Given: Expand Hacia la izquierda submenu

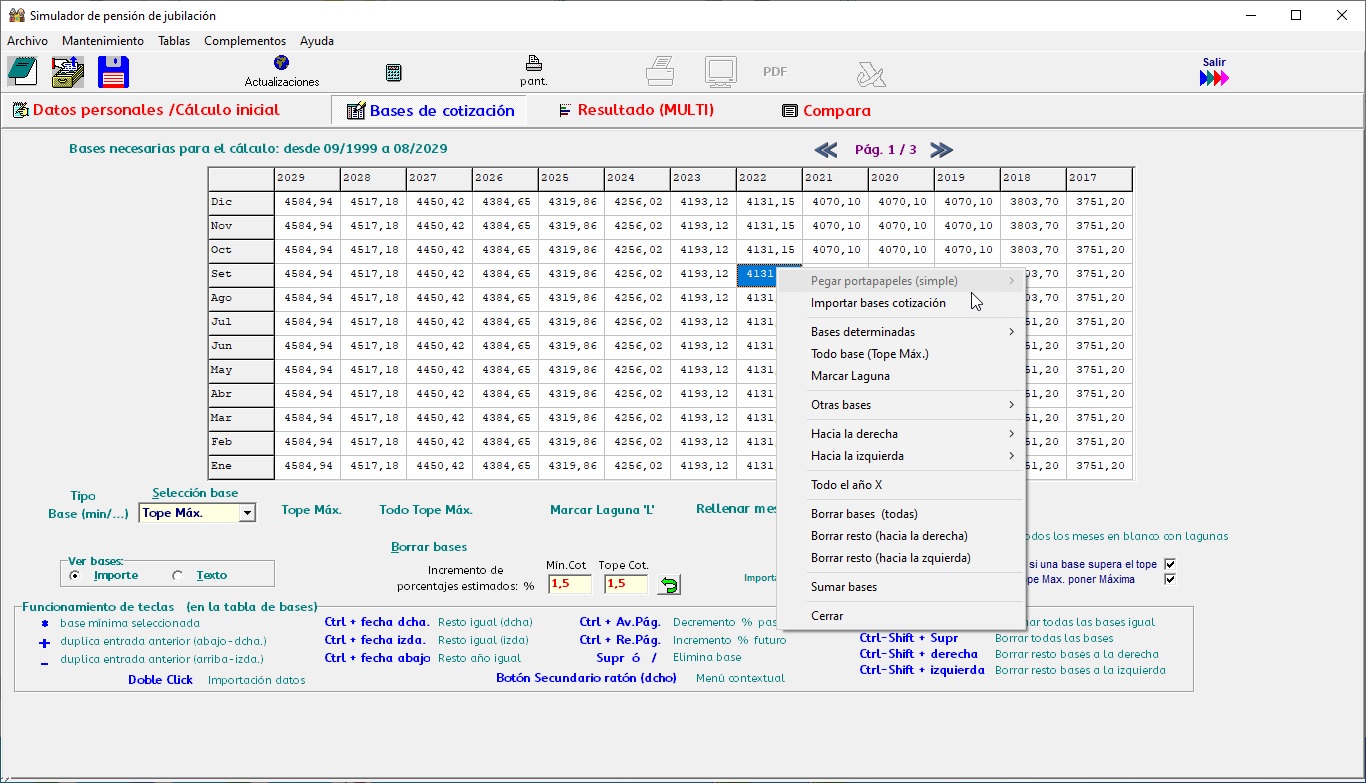Looking at the screenshot, I should (901, 456).
